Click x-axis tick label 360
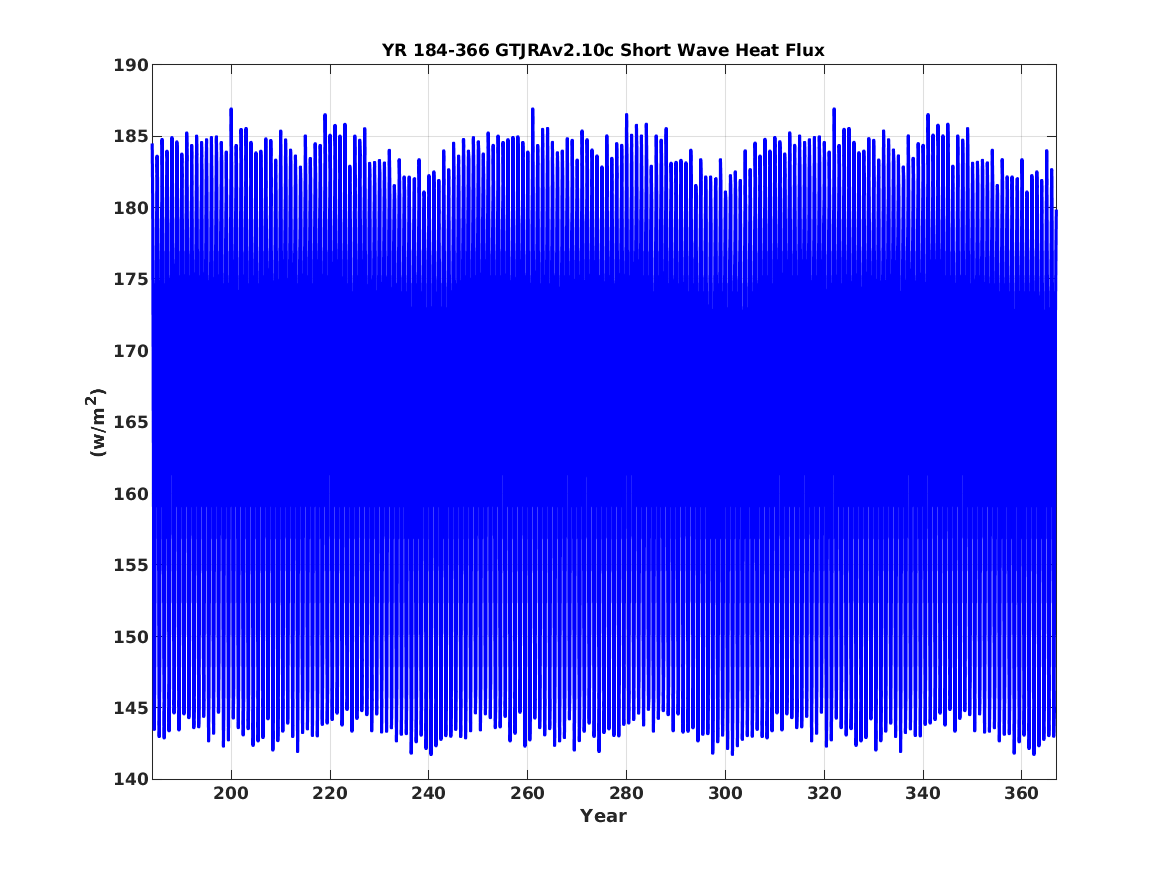This screenshot has width=1167, height=875. pos(1021,794)
